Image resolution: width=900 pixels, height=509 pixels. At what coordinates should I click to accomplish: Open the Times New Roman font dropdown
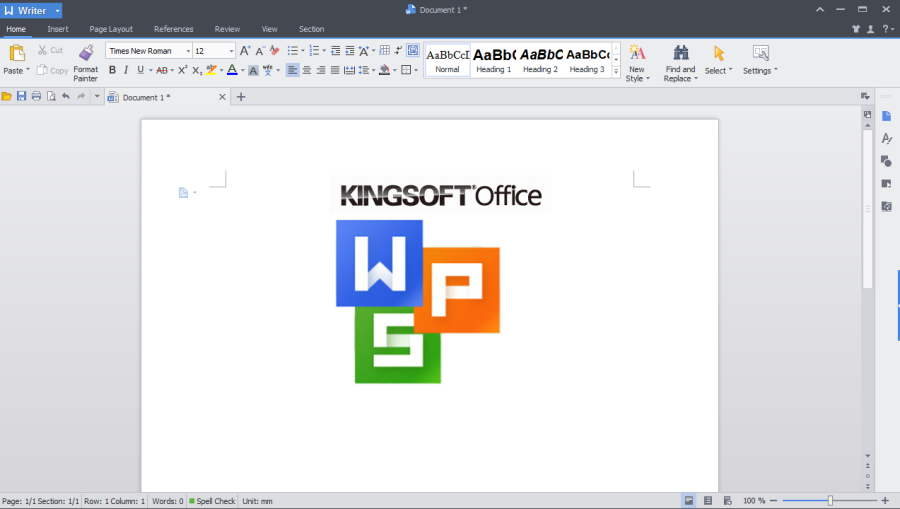(x=188, y=51)
